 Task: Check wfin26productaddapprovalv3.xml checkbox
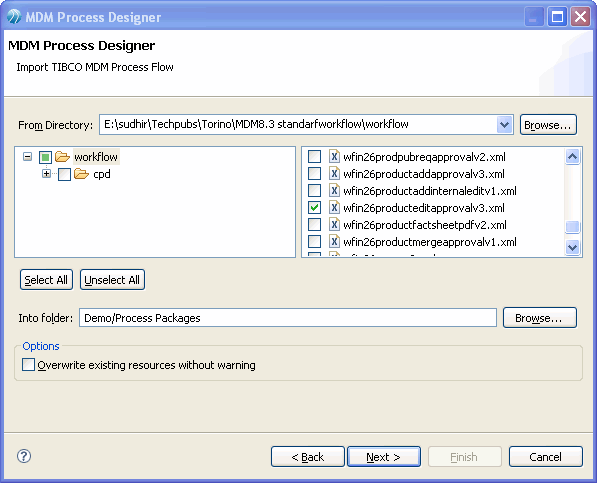point(314,174)
